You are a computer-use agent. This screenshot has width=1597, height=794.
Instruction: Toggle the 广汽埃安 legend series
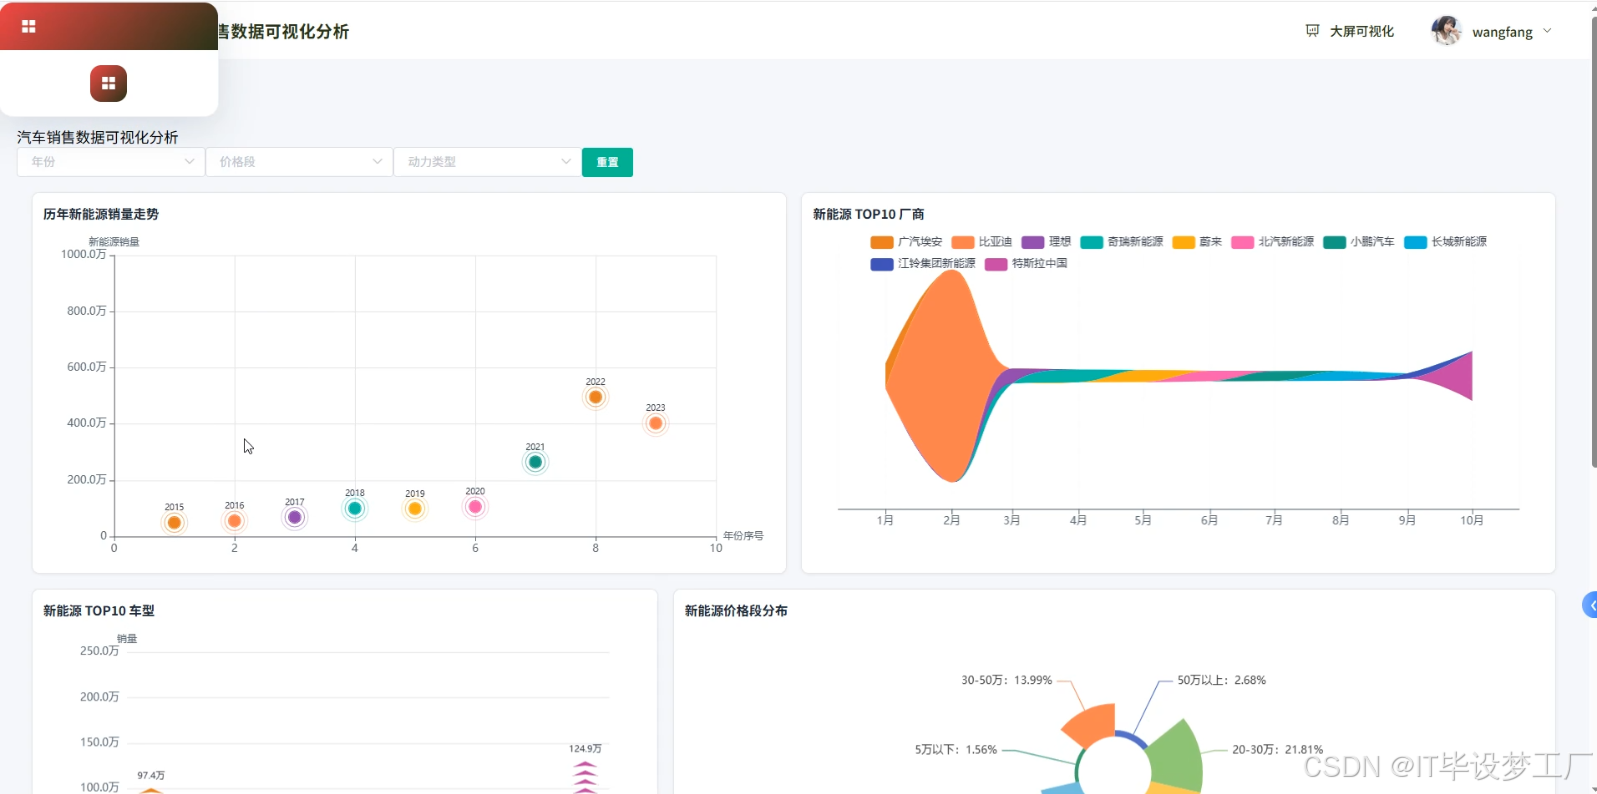point(906,242)
